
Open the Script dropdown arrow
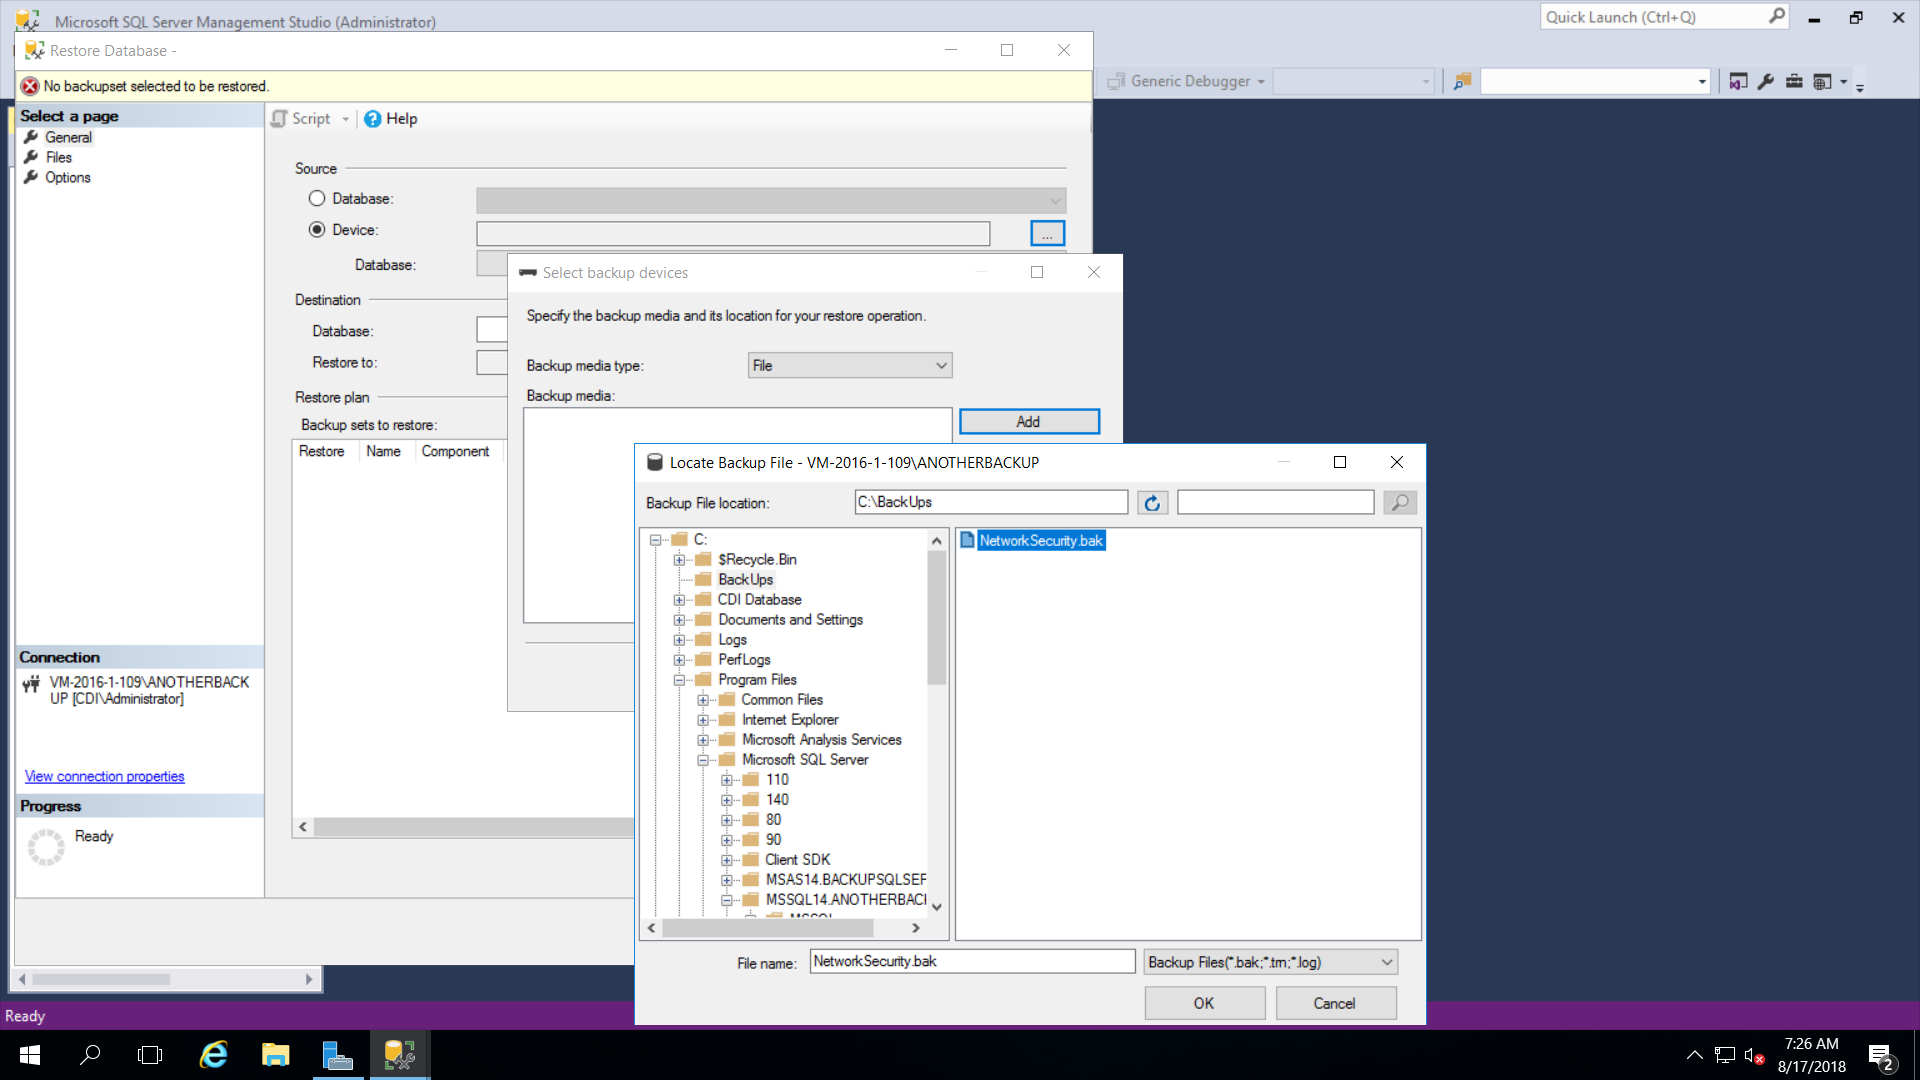click(345, 119)
